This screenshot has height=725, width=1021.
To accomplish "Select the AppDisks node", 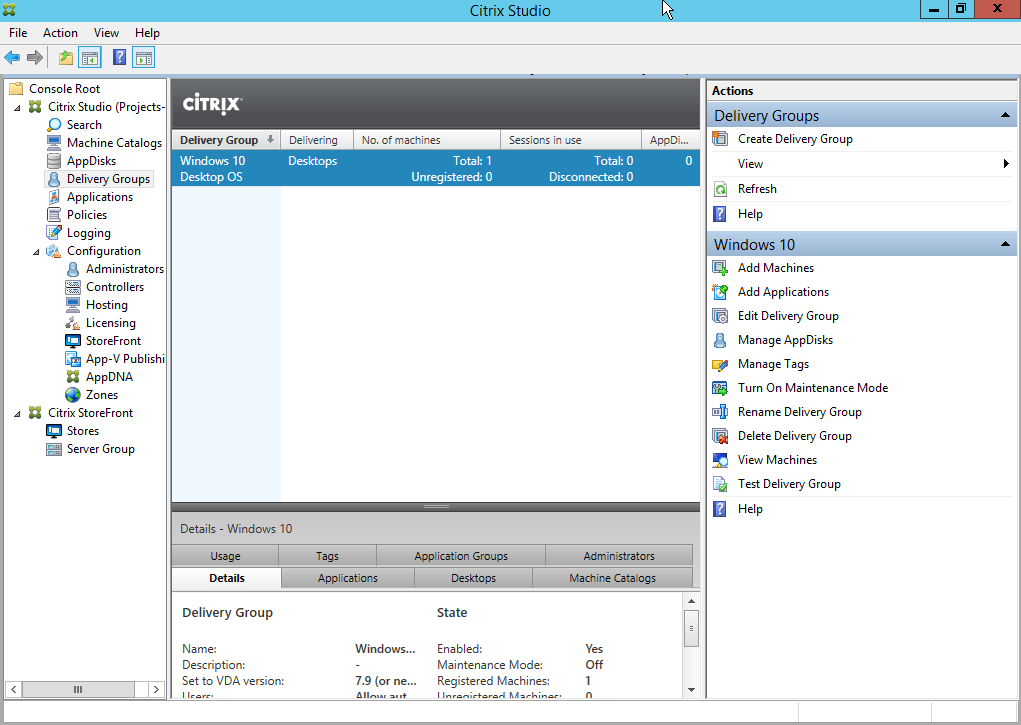I will [91, 160].
